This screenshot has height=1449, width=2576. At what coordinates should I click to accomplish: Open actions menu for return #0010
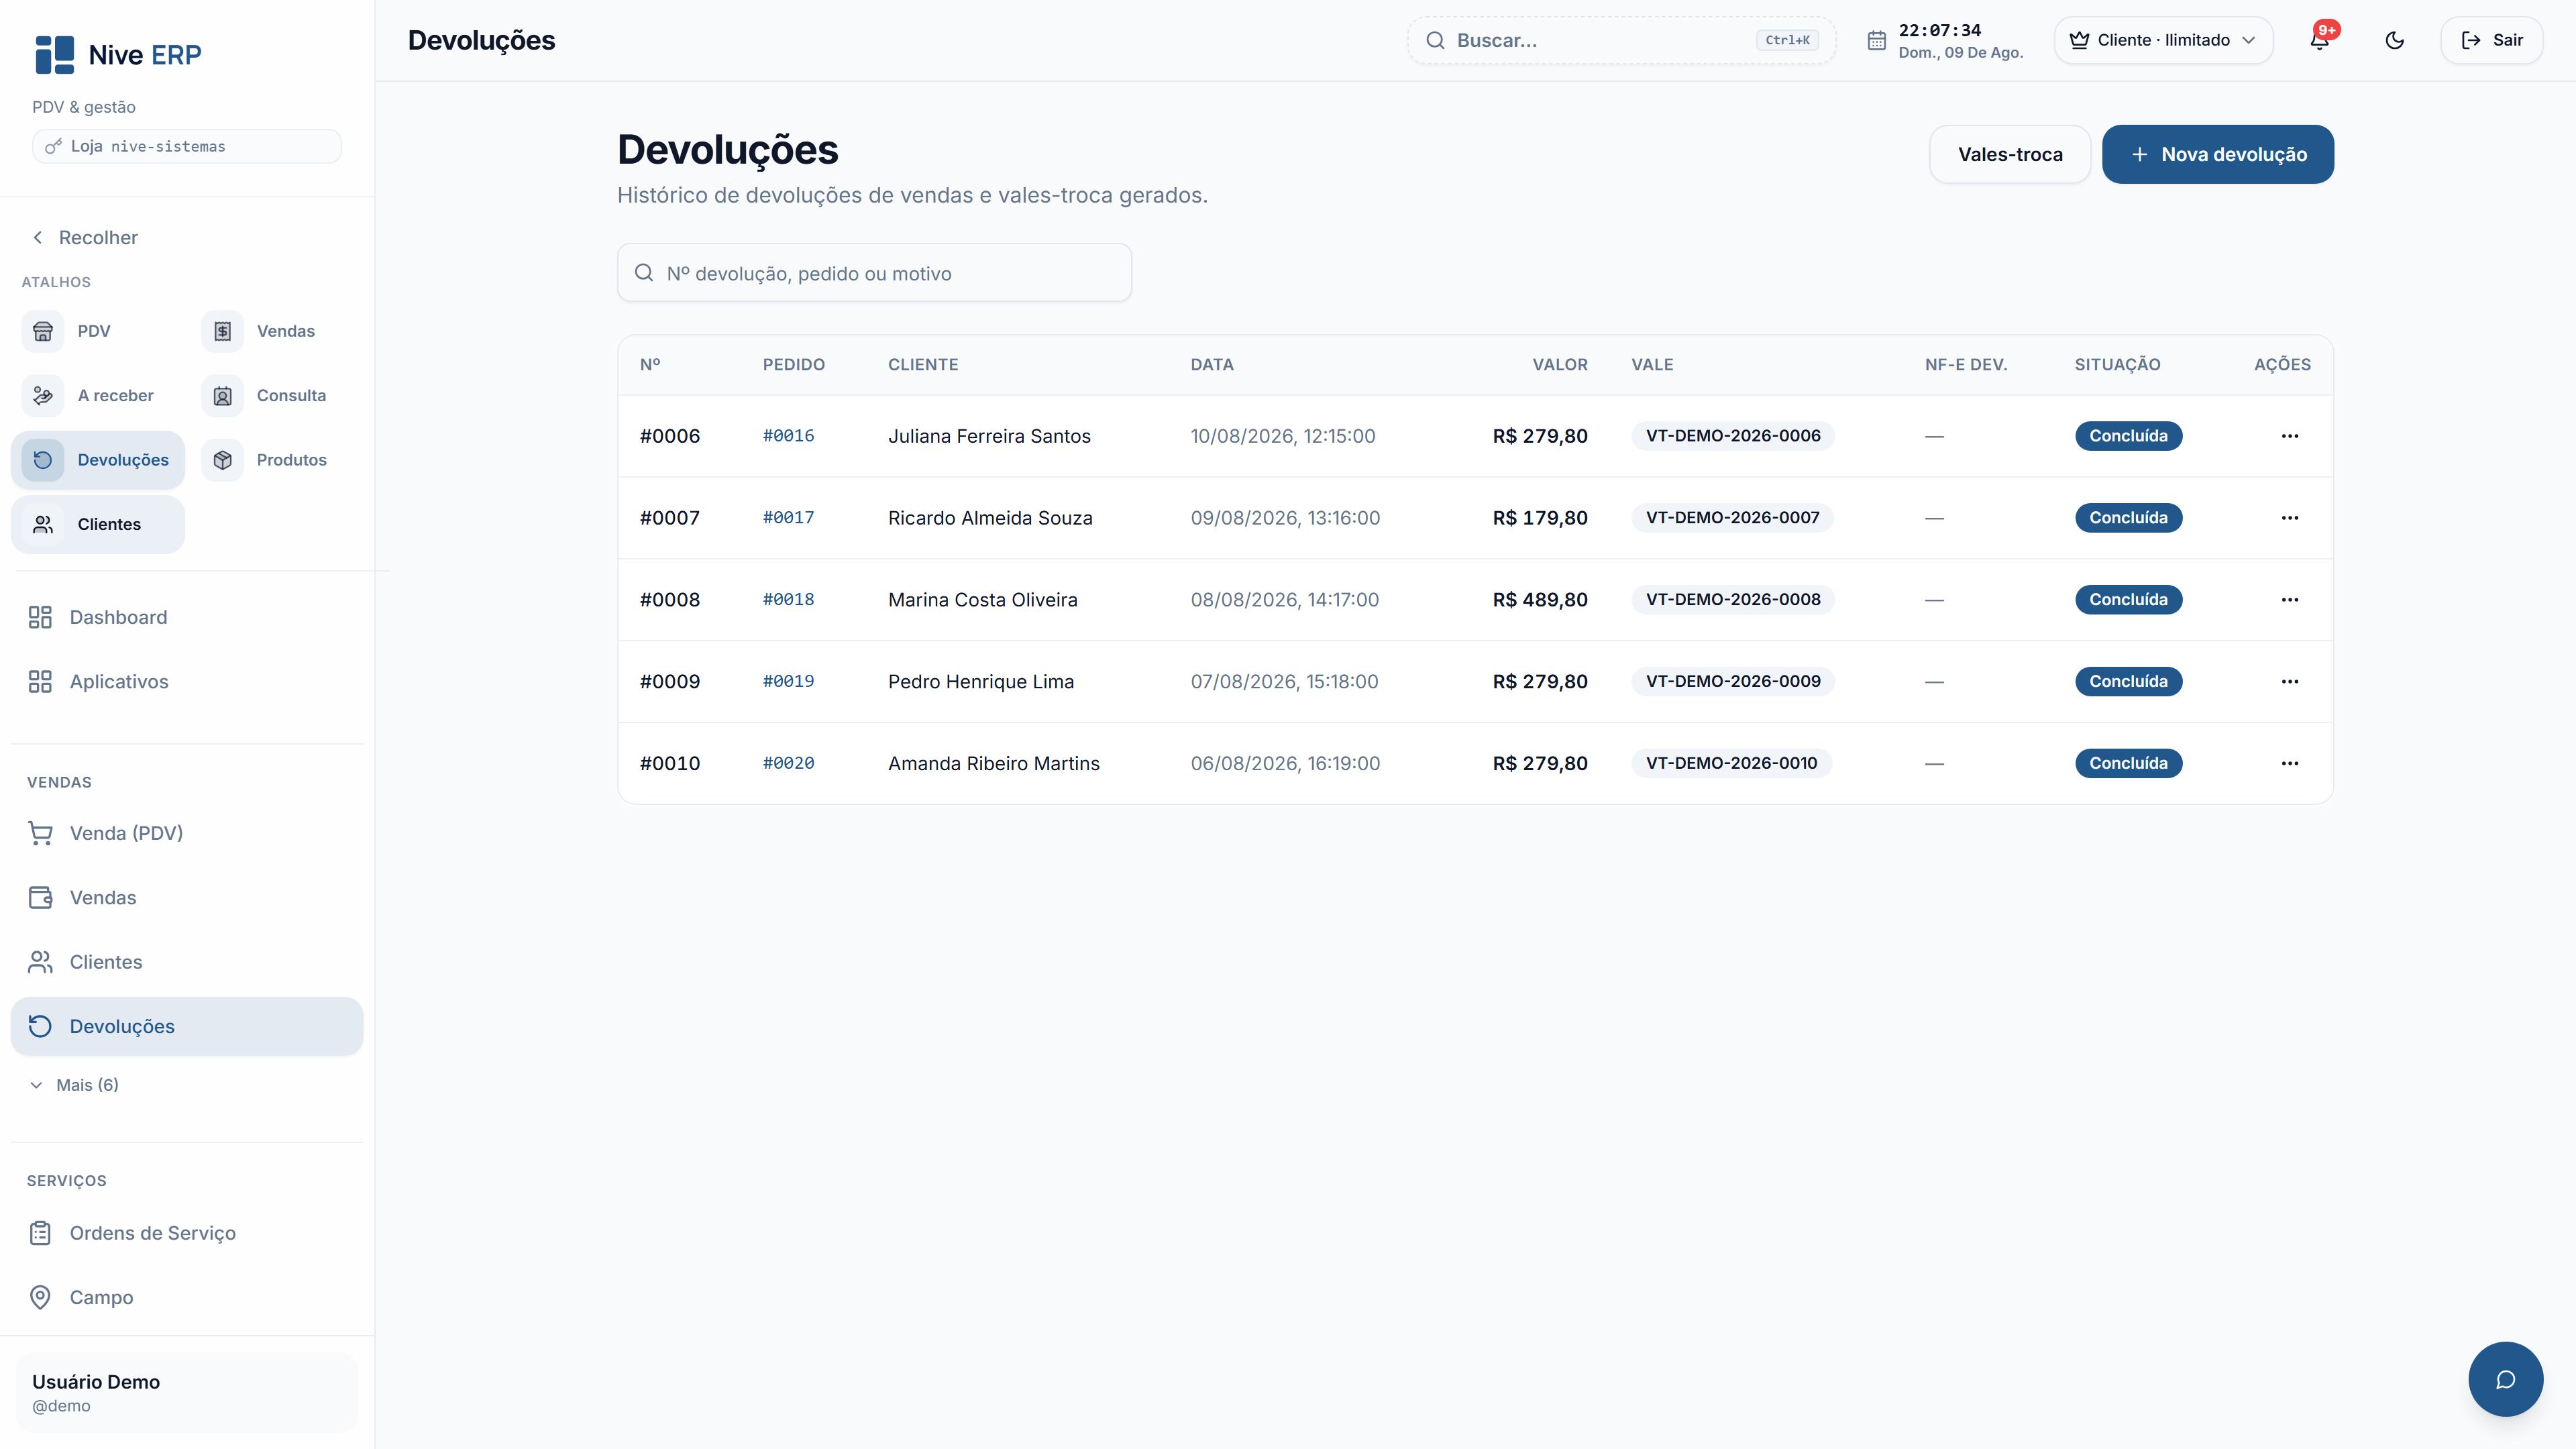(x=2290, y=763)
